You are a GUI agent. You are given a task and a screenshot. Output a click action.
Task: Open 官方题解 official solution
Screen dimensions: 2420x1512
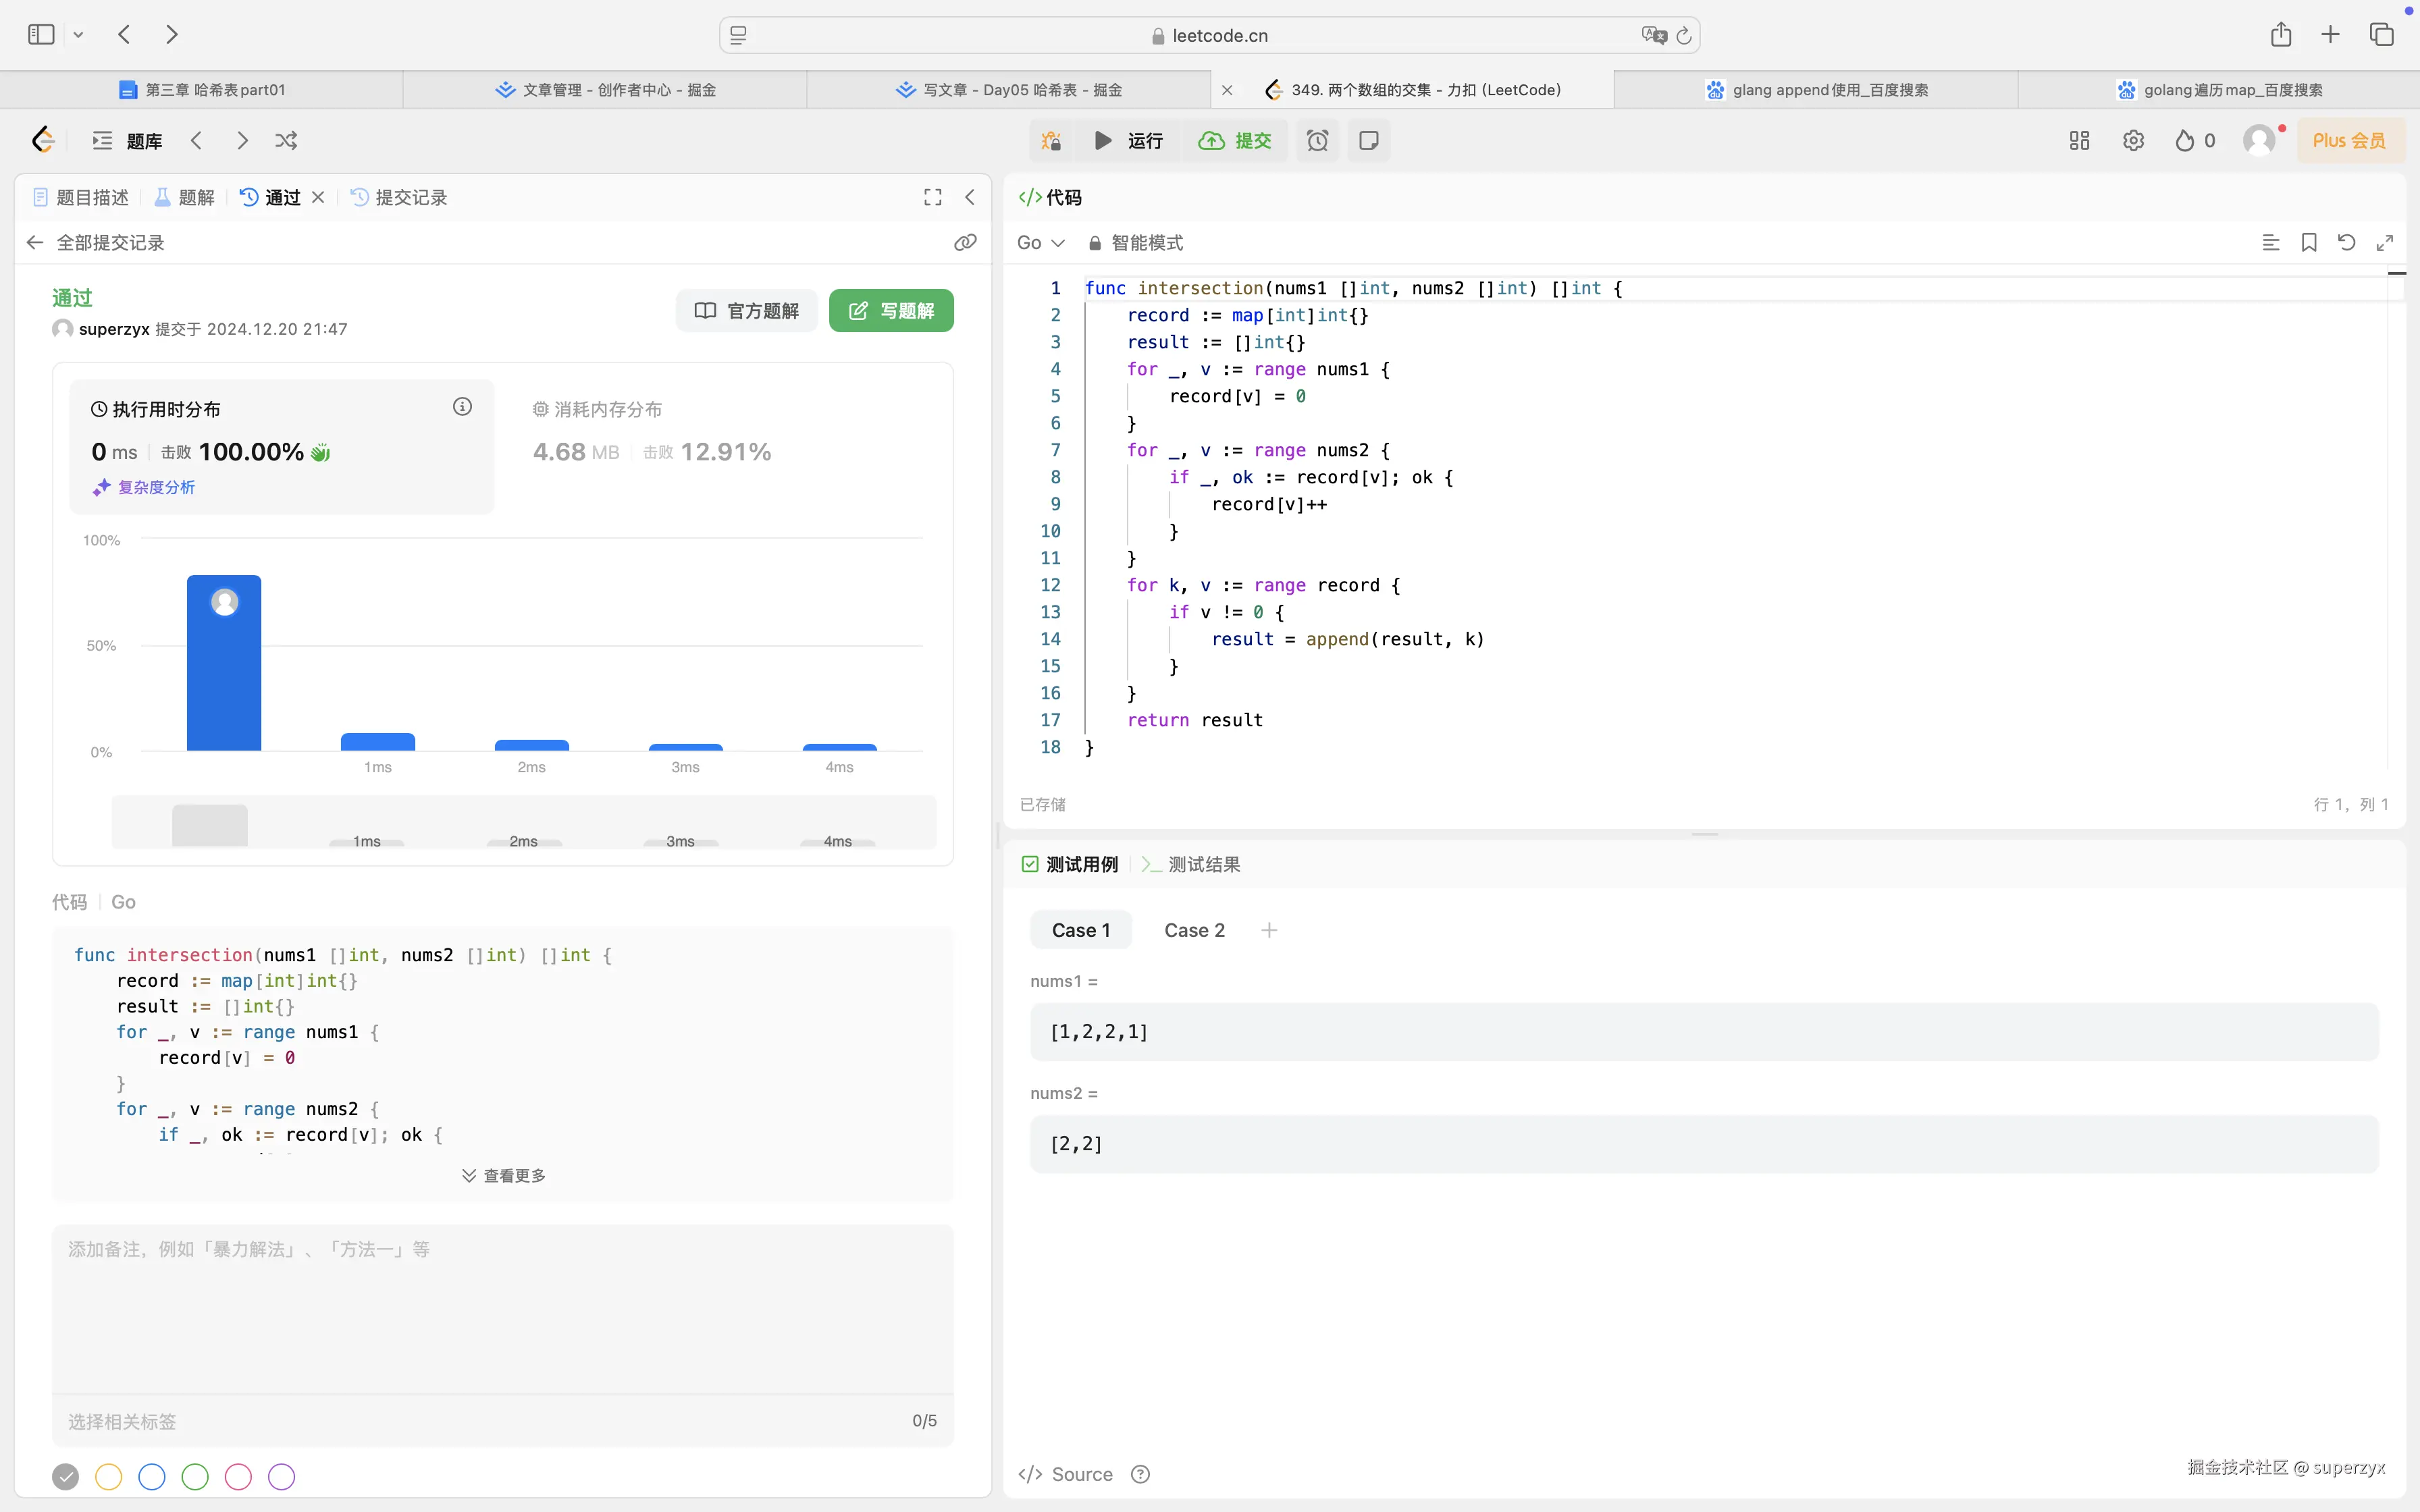point(747,311)
